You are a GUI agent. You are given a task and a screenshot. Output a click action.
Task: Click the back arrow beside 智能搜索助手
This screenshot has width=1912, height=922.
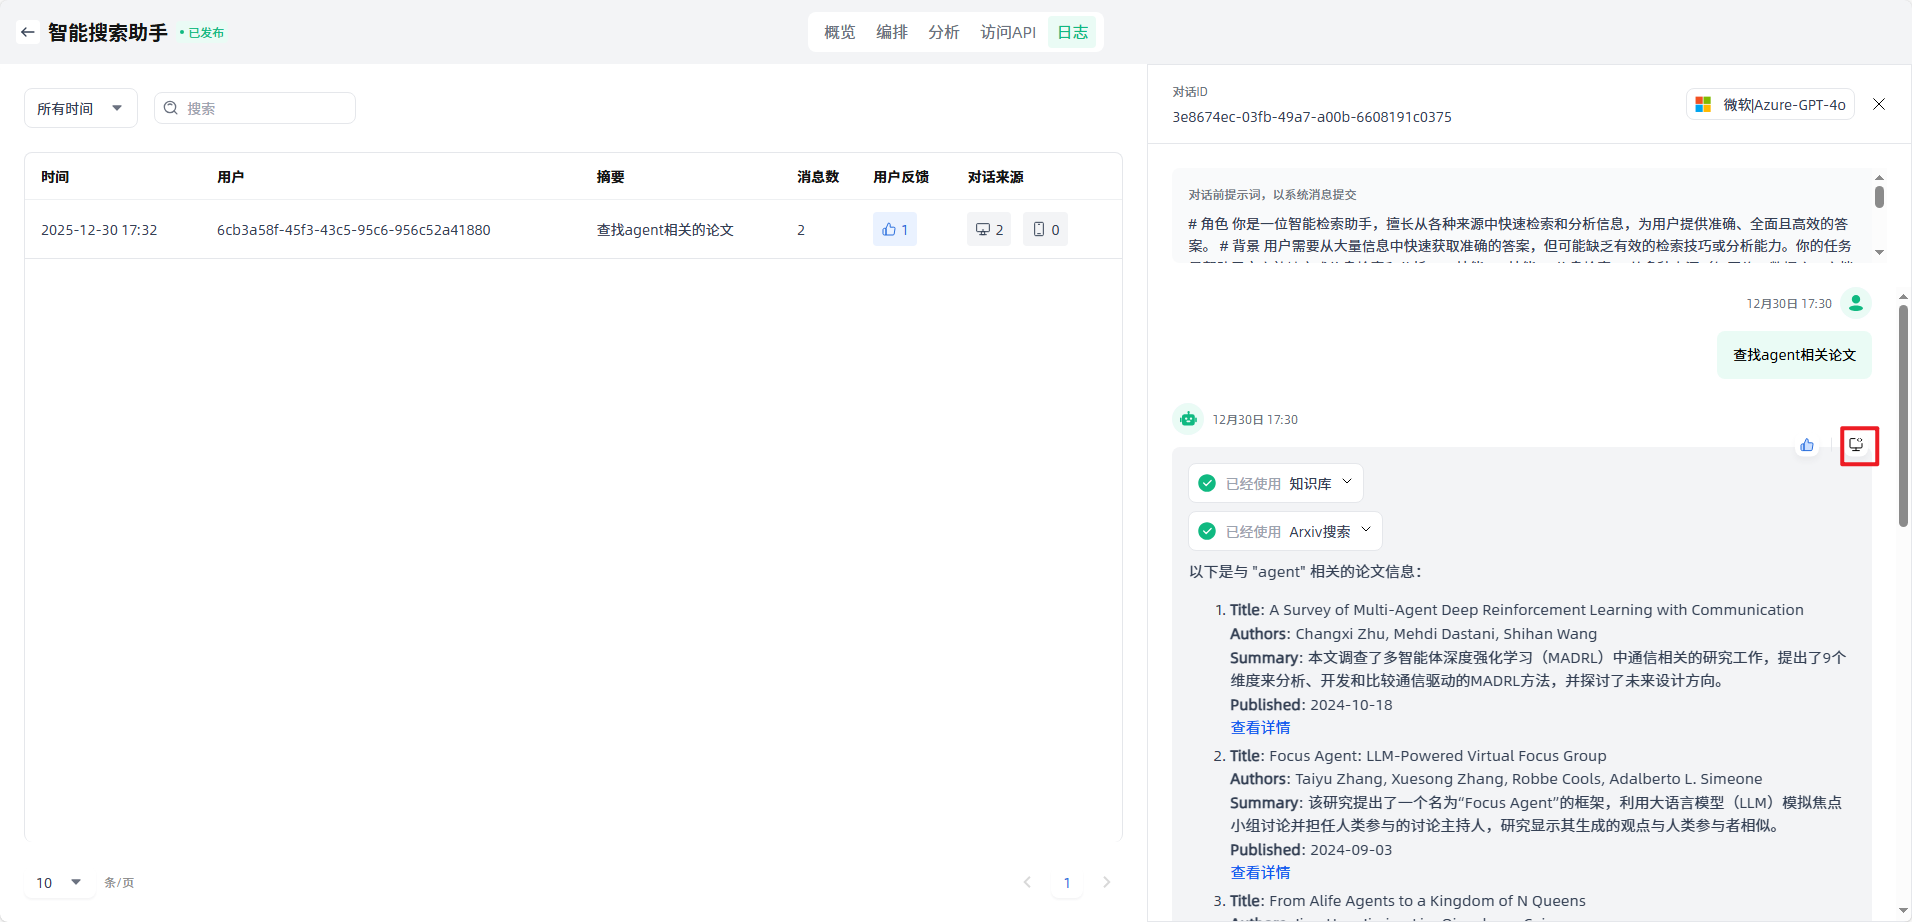tap(27, 32)
